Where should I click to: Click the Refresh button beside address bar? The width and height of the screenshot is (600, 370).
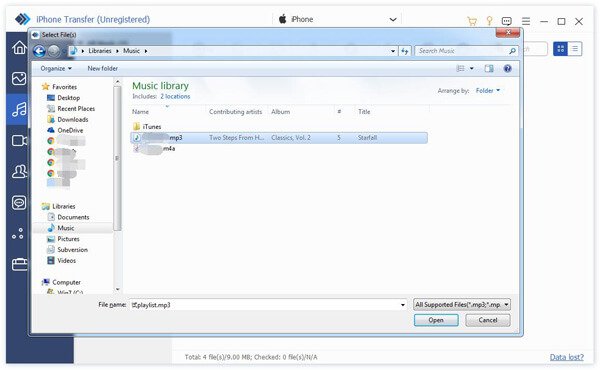pyautogui.click(x=405, y=51)
